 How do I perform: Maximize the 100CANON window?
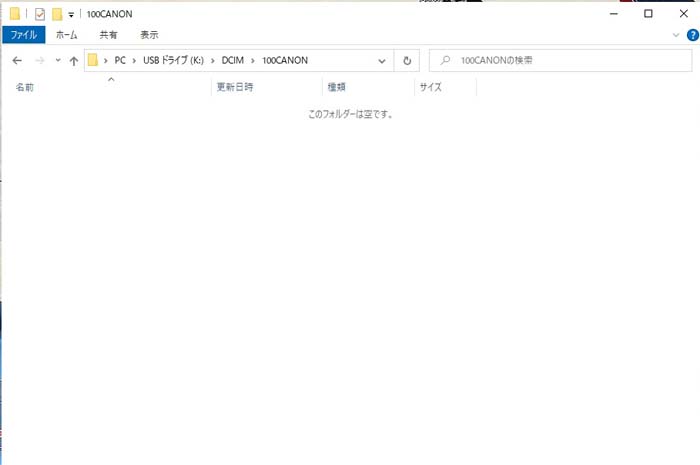648,14
